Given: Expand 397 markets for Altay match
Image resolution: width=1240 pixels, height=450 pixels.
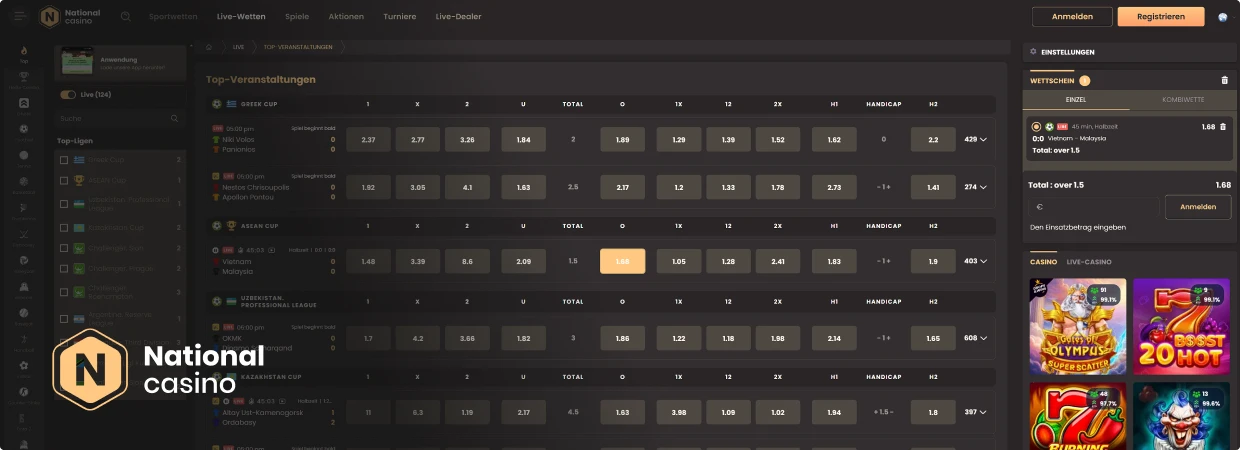Looking at the screenshot, I should pos(975,412).
